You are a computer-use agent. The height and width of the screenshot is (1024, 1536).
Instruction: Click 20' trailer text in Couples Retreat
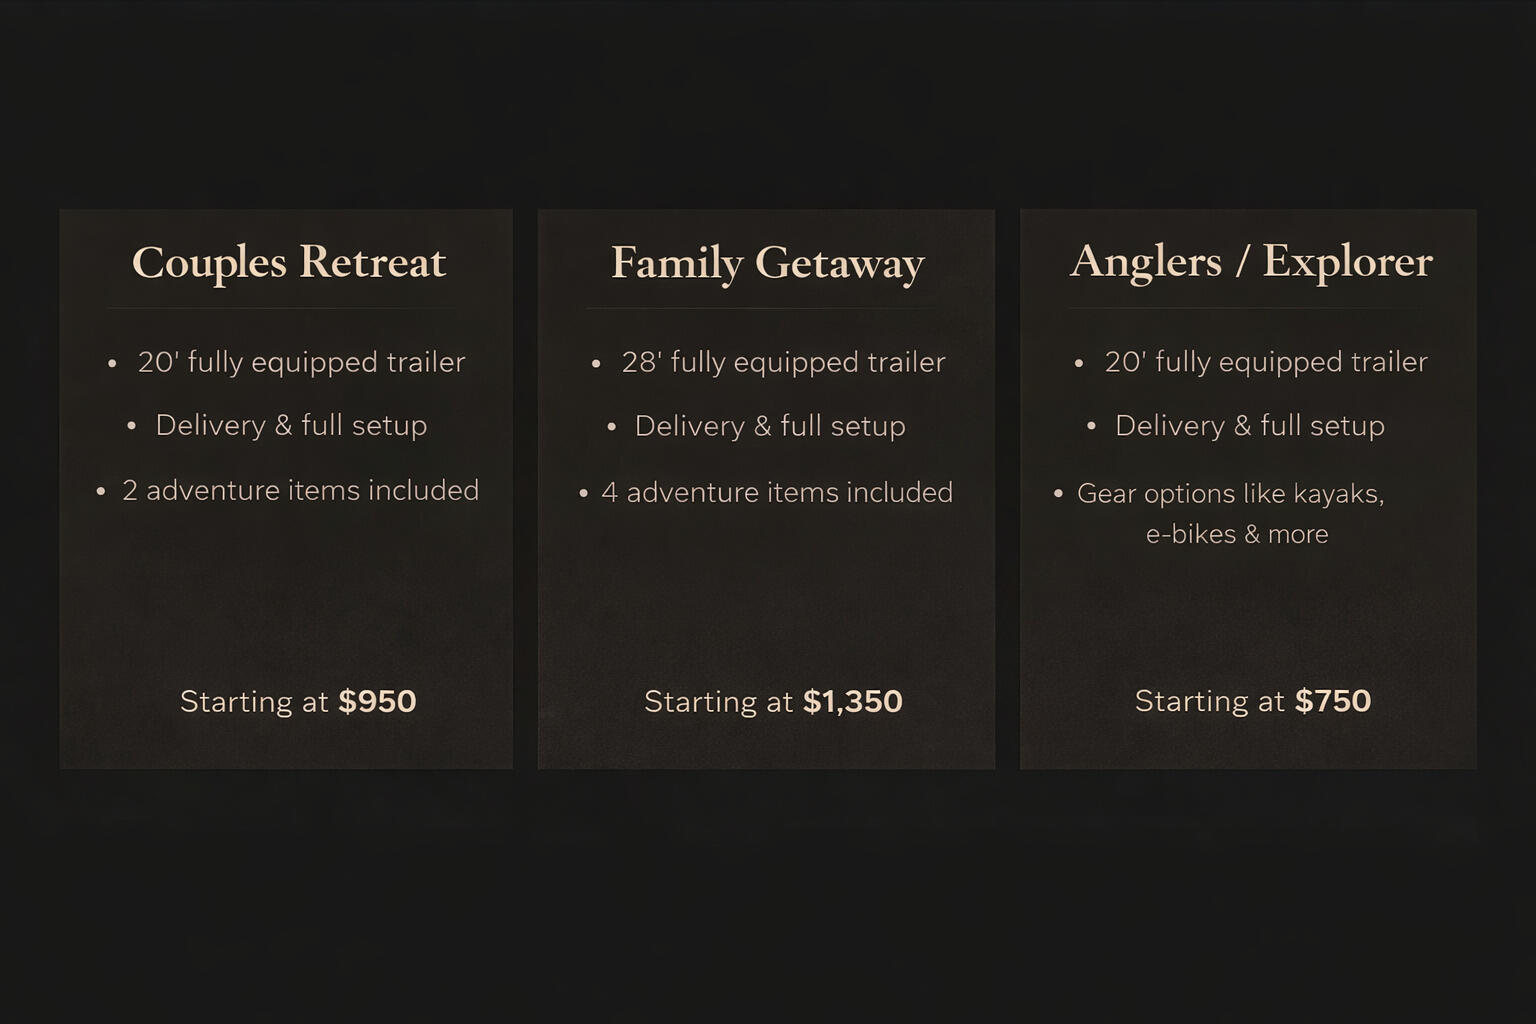pos(301,362)
